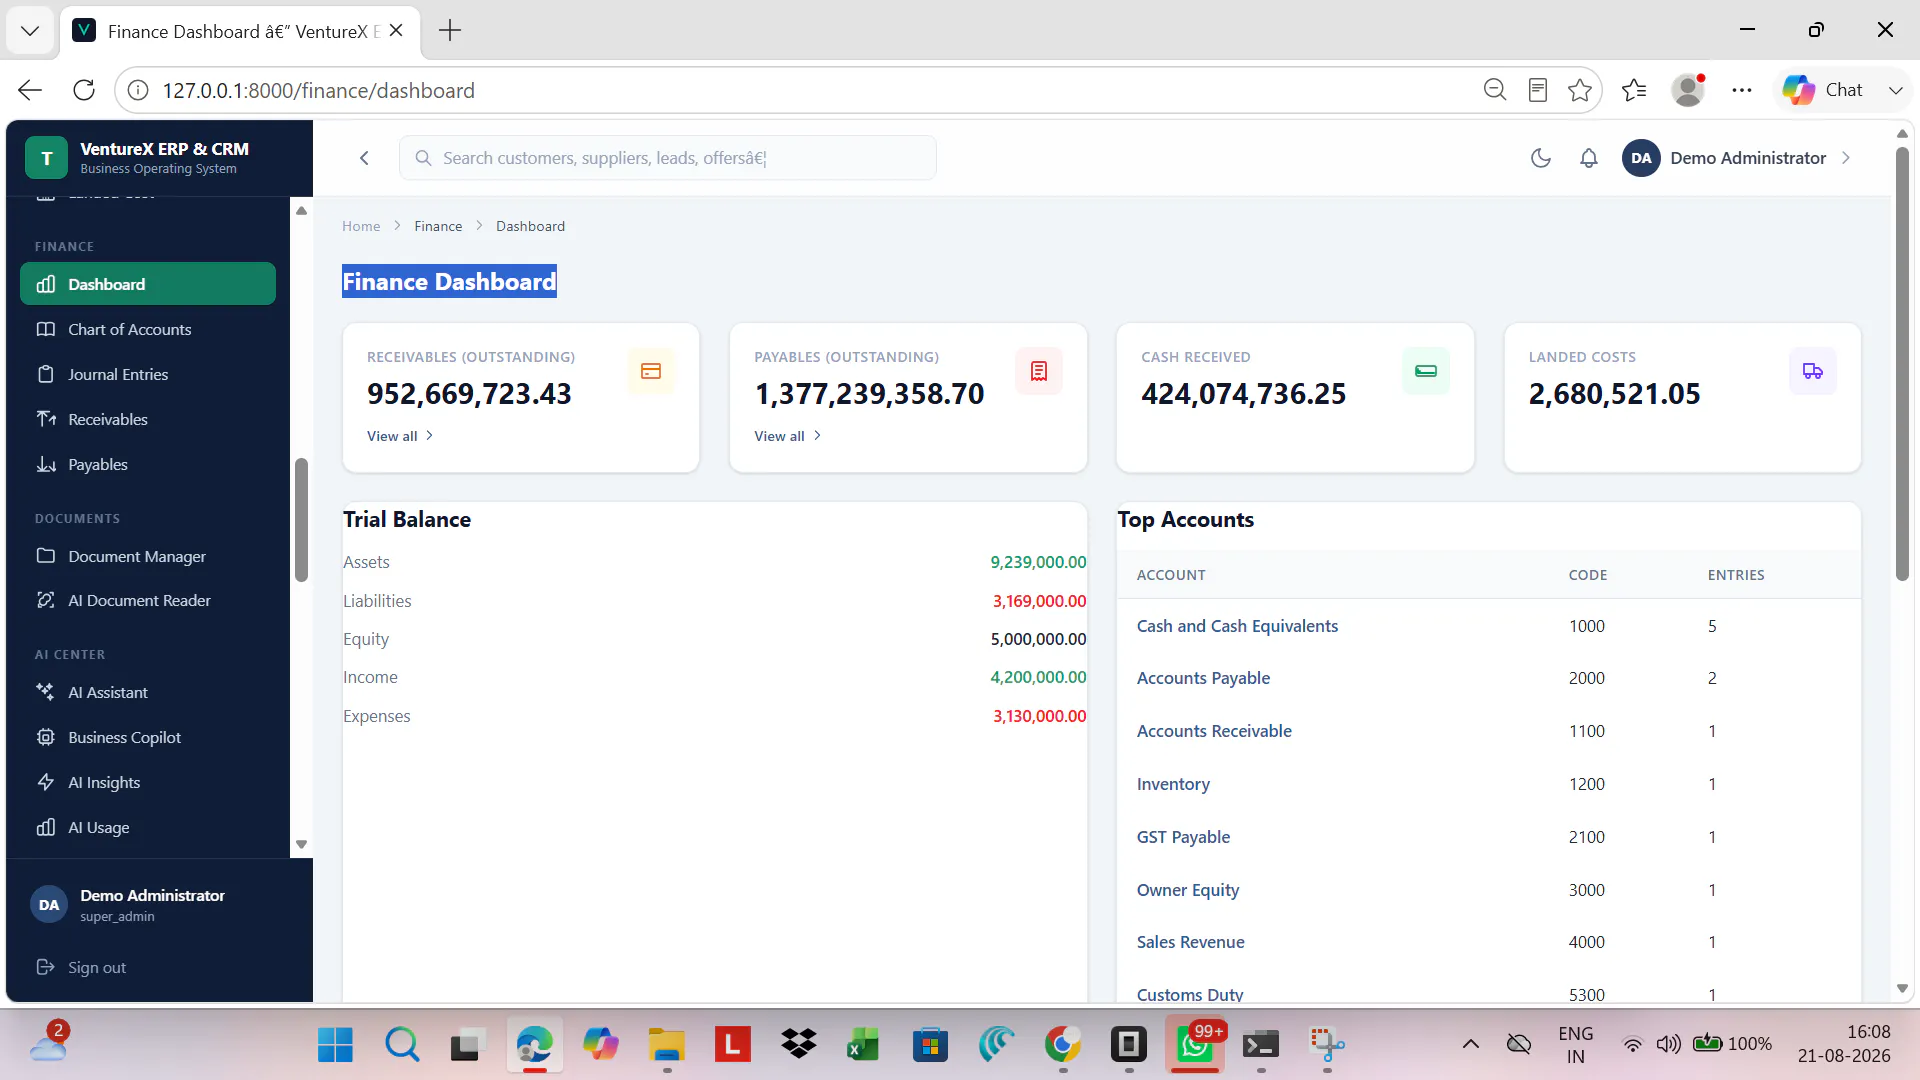View all outstanding receivables

click(x=400, y=436)
